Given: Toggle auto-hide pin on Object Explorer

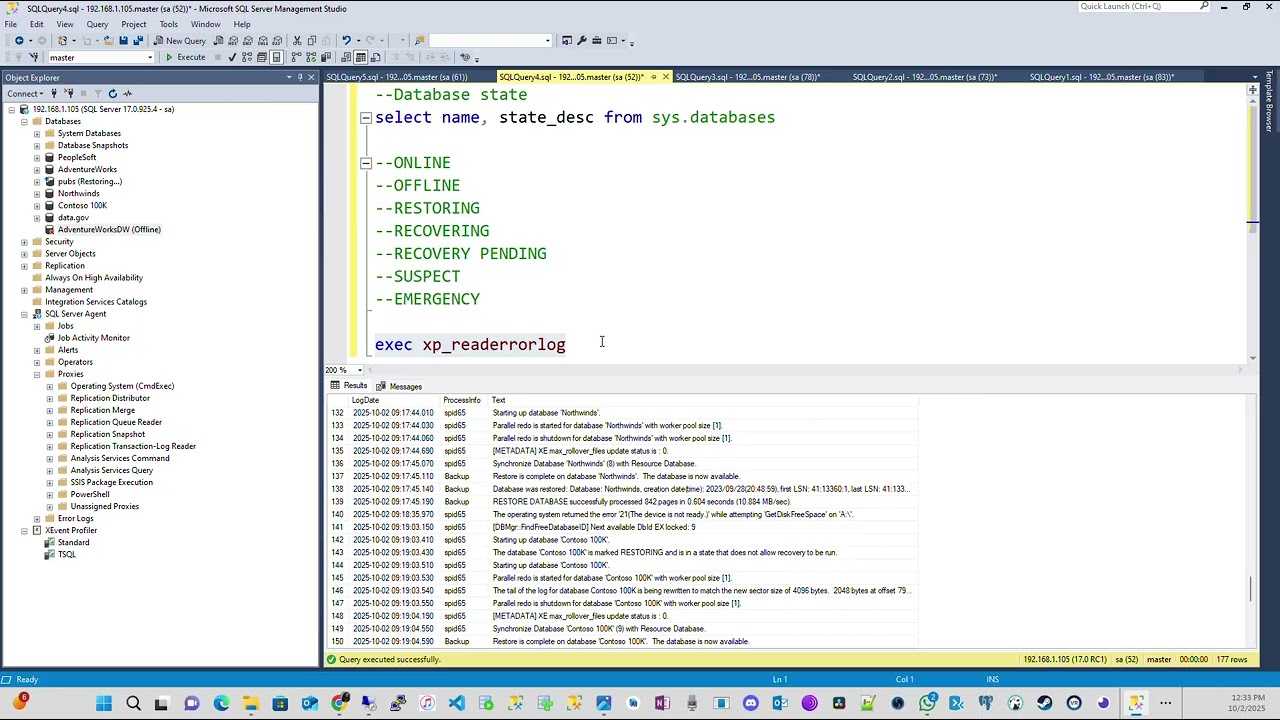Looking at the screenshot, I should (x=300, y=77).
